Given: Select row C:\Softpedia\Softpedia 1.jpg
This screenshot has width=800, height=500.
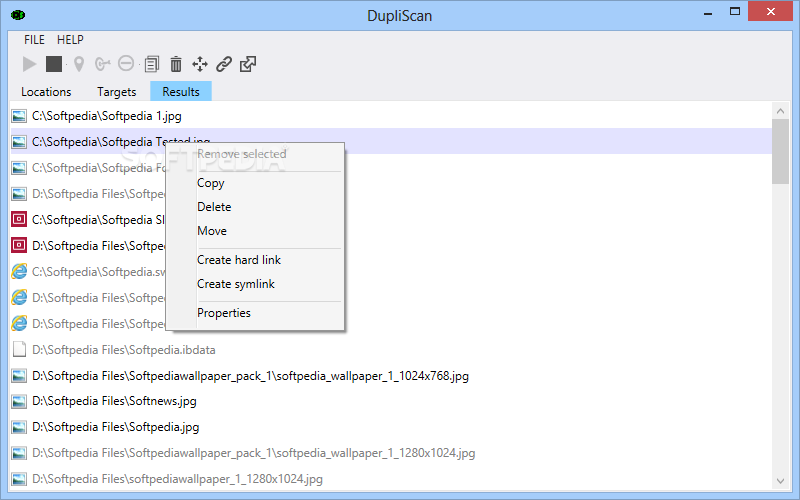Looking at the screenshot, I should (x=391, y=116).
